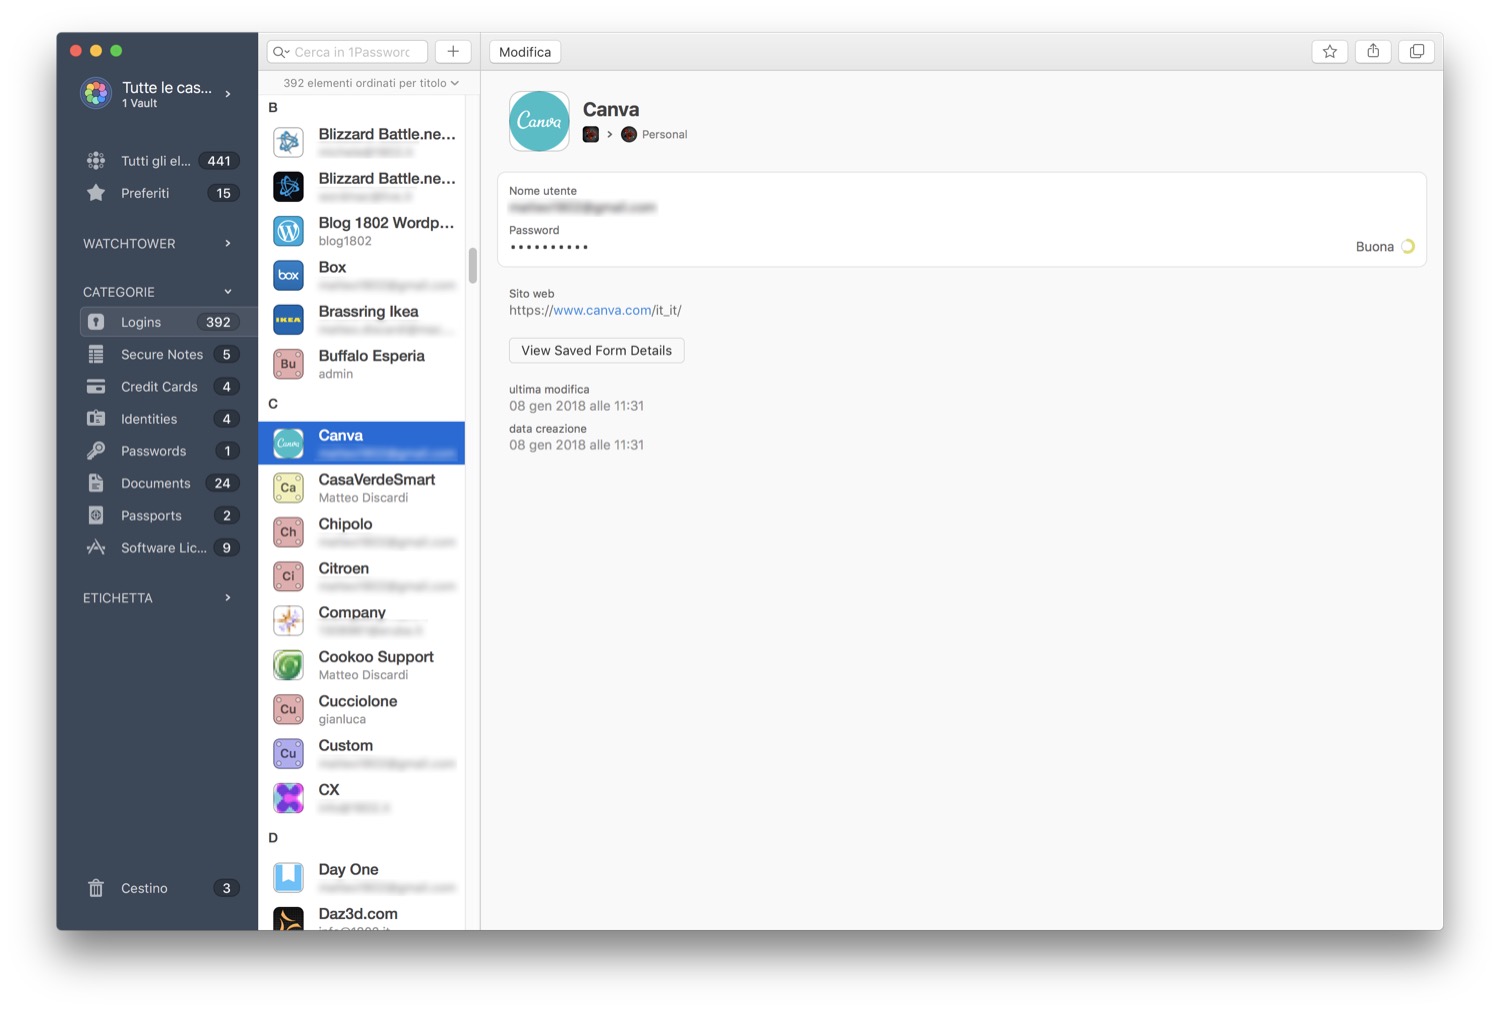Click the item list scrollbar
This screenshot has height=1011, width=1500.
click(472, 266)
